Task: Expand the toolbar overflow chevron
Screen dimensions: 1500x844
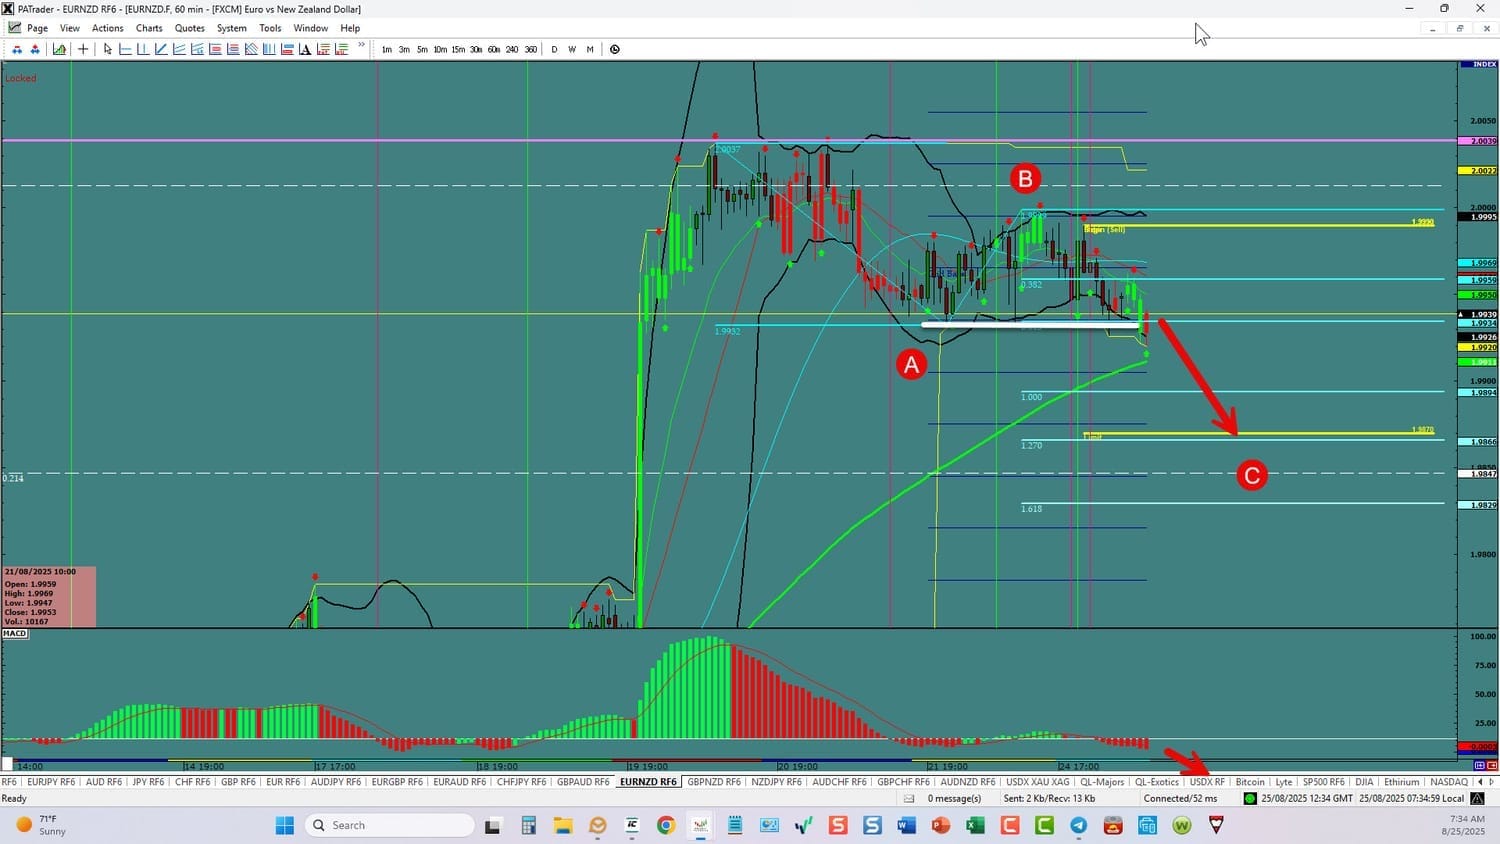Action: pos(362,46)
